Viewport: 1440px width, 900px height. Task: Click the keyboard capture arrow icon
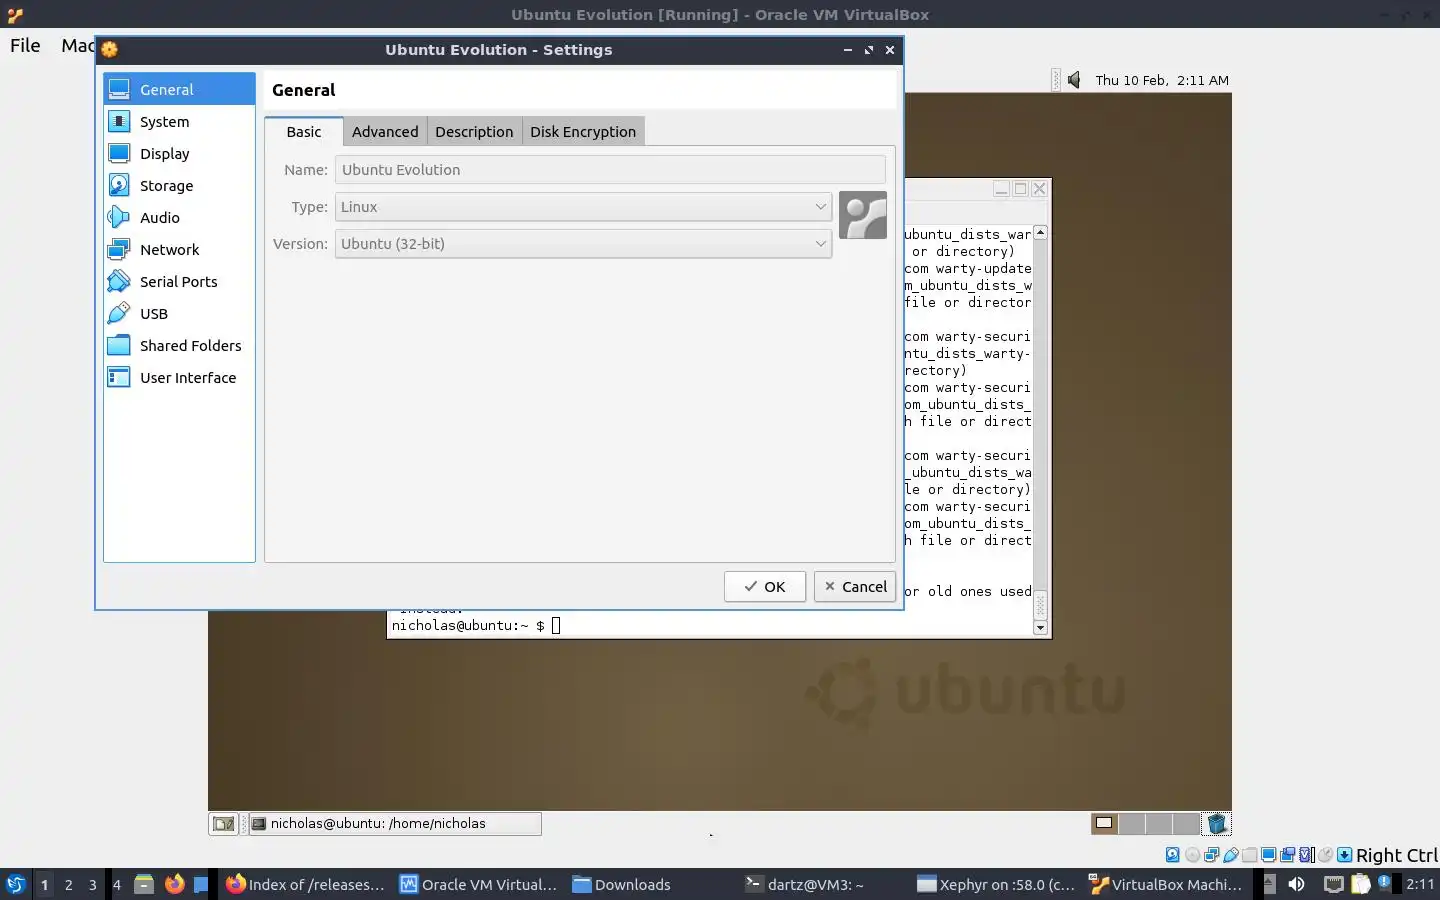click(x=1345, y=855)
